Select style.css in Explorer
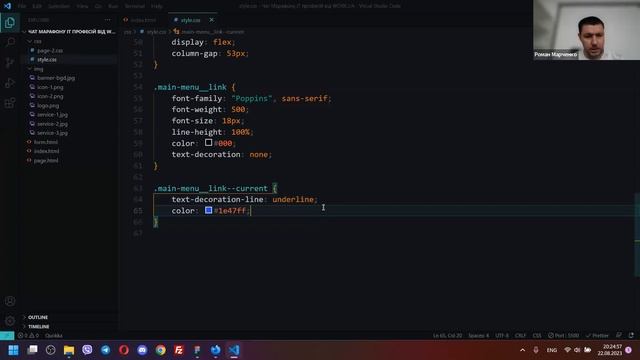This screenshot has width=640, height=360. pos(47,60)
